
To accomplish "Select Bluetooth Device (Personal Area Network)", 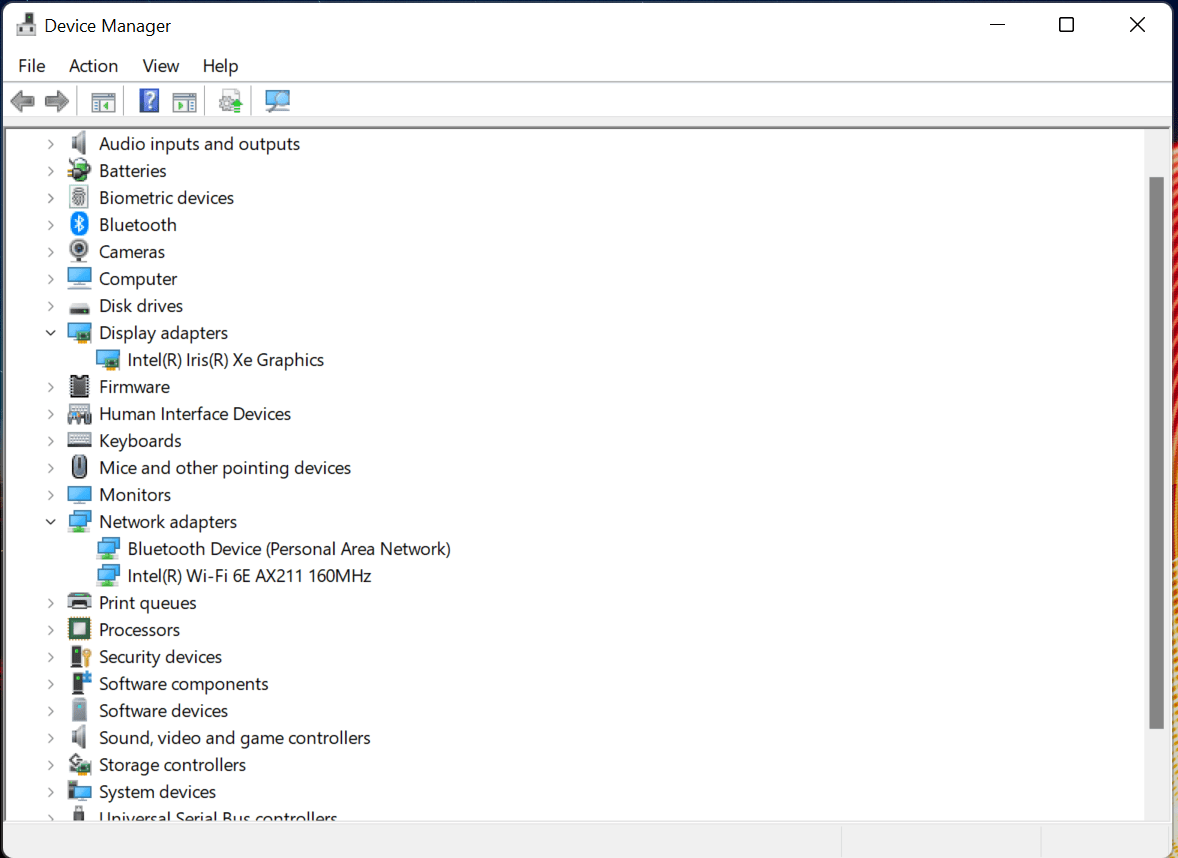I will (289, 548).
